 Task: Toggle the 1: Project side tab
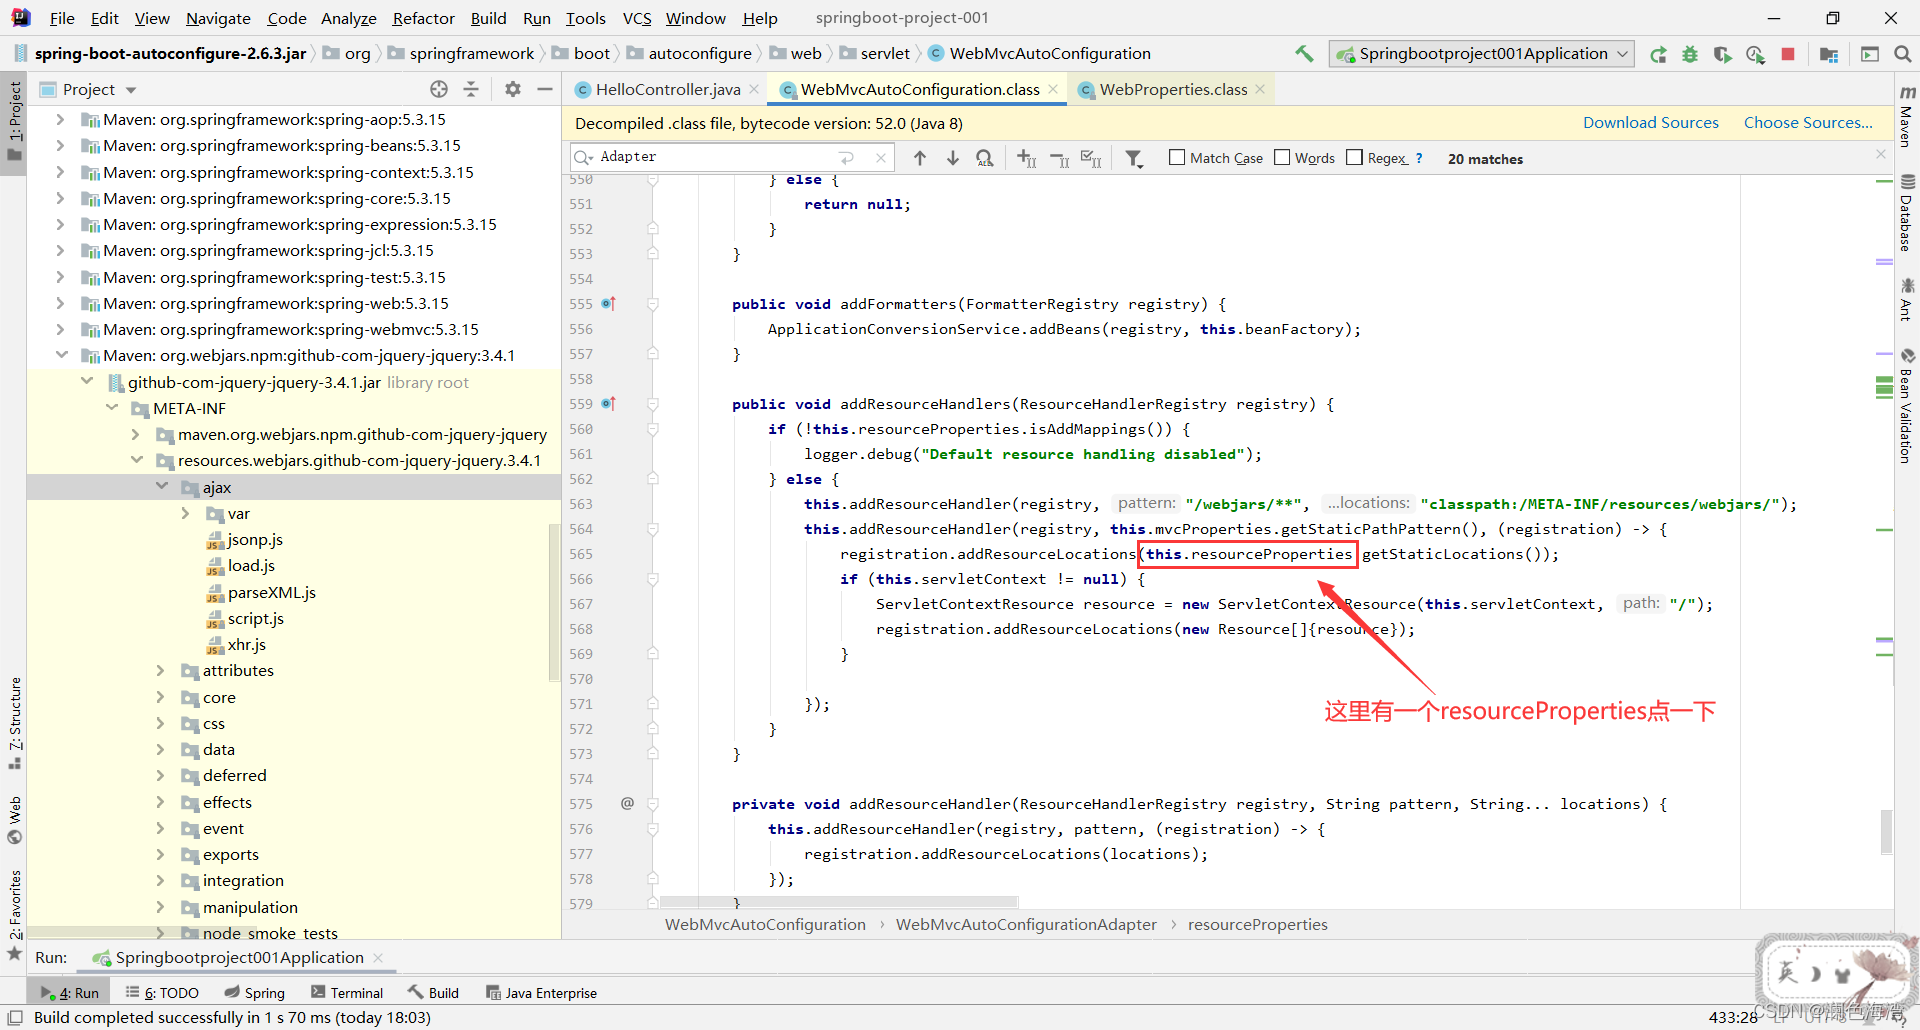point(14,122)
